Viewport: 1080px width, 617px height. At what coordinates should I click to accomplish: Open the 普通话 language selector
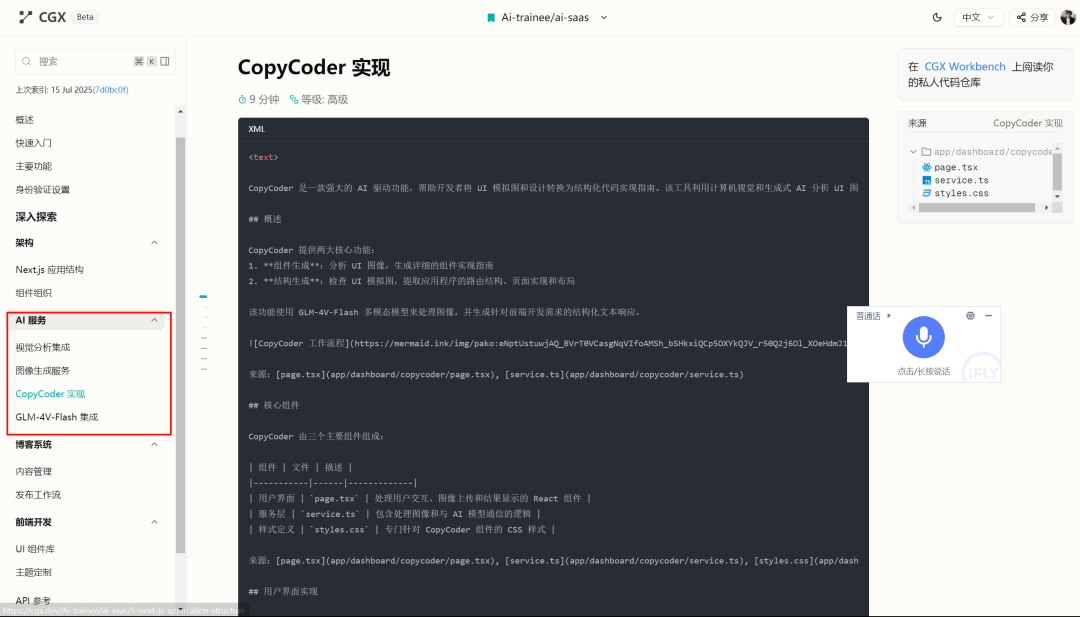pyautogui.click(x=873, y=316)
